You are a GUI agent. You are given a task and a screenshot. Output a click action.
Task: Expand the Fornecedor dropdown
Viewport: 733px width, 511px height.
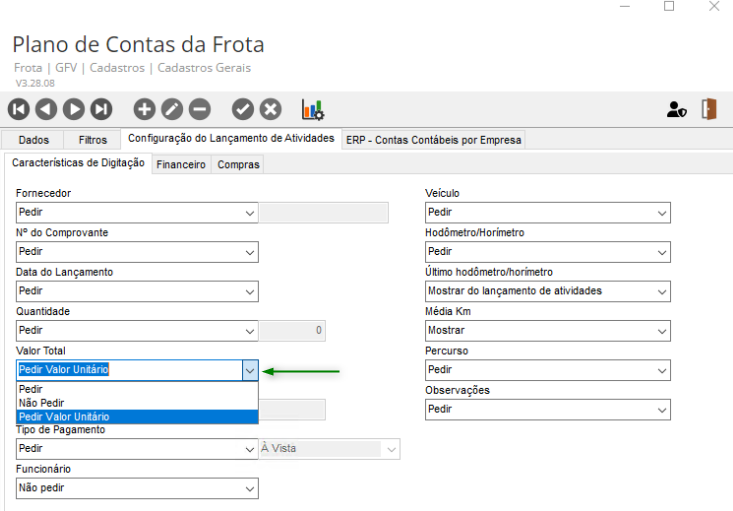click(x=250, y=213)
